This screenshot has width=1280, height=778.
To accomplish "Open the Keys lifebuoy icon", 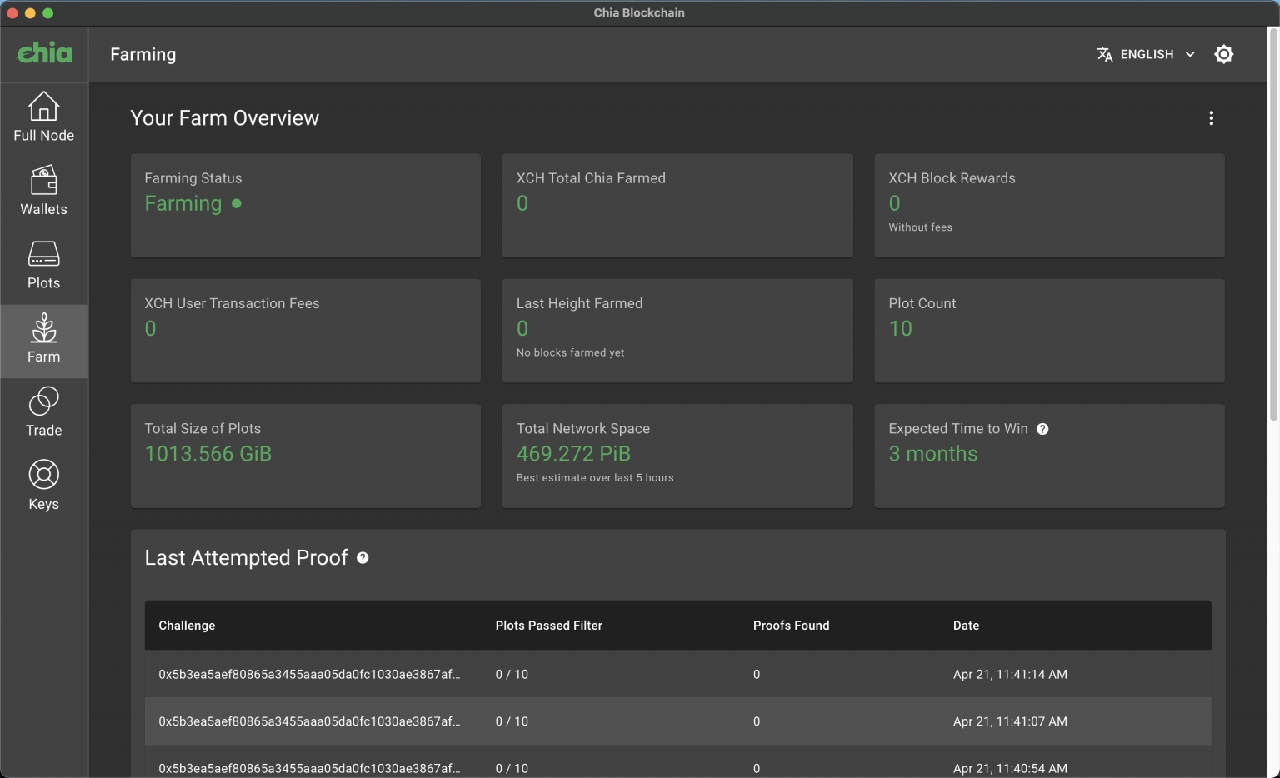I will click(x=43, y=476).
